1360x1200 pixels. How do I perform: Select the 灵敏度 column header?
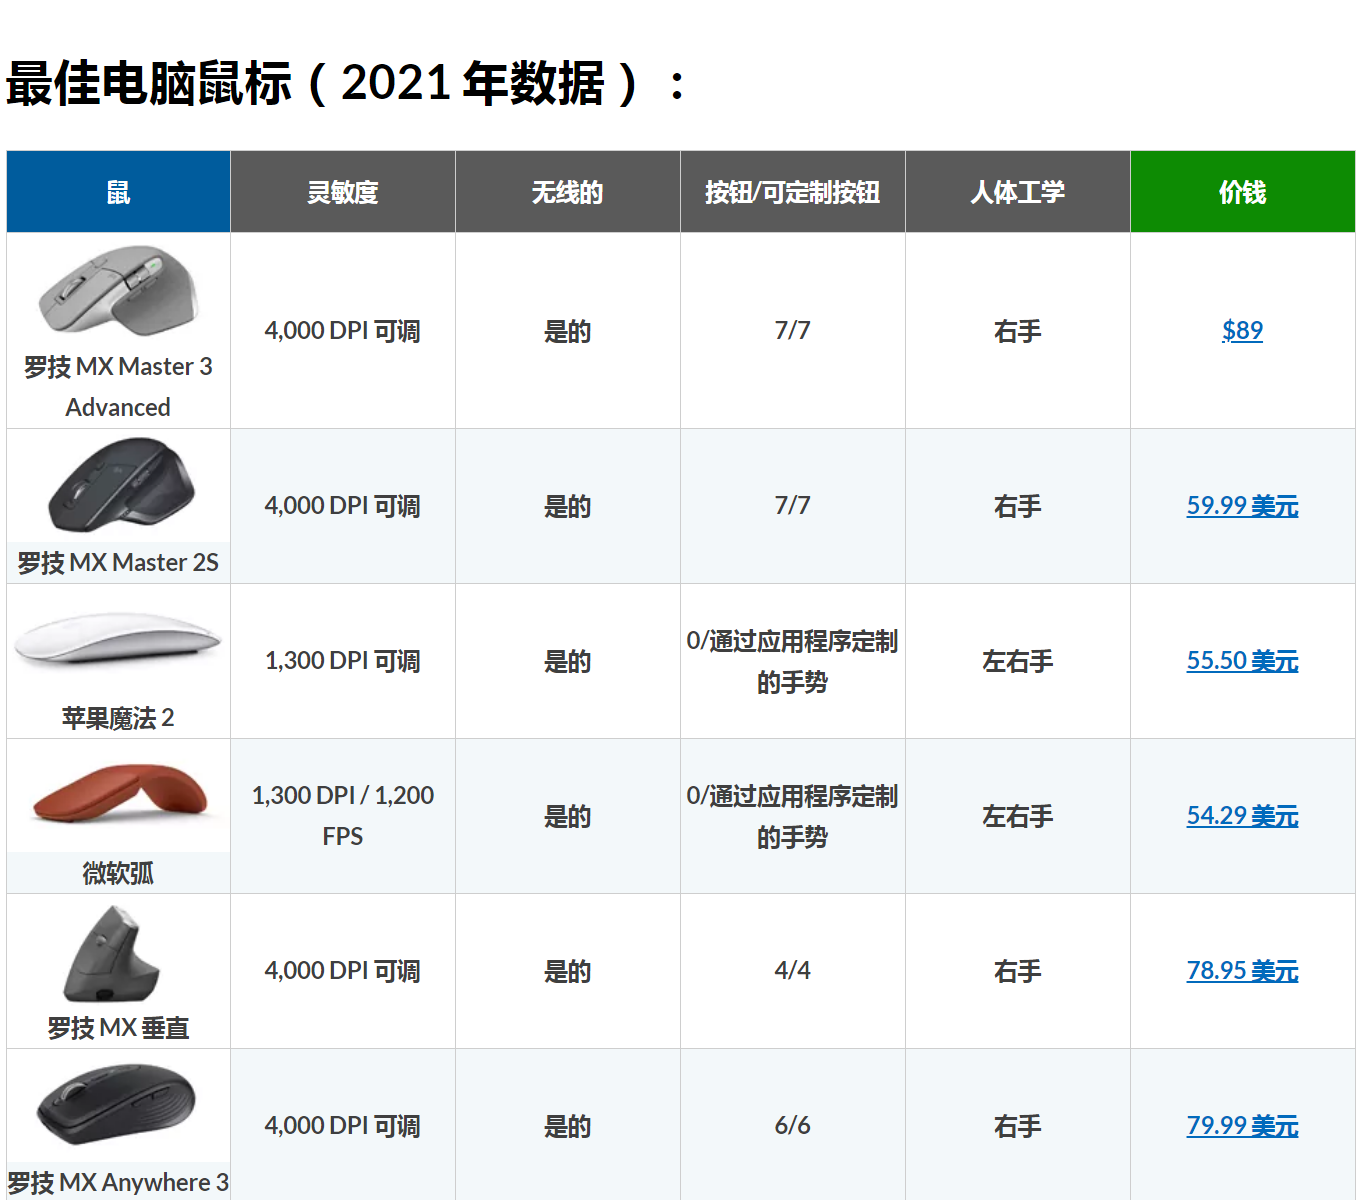pos(342,191)
